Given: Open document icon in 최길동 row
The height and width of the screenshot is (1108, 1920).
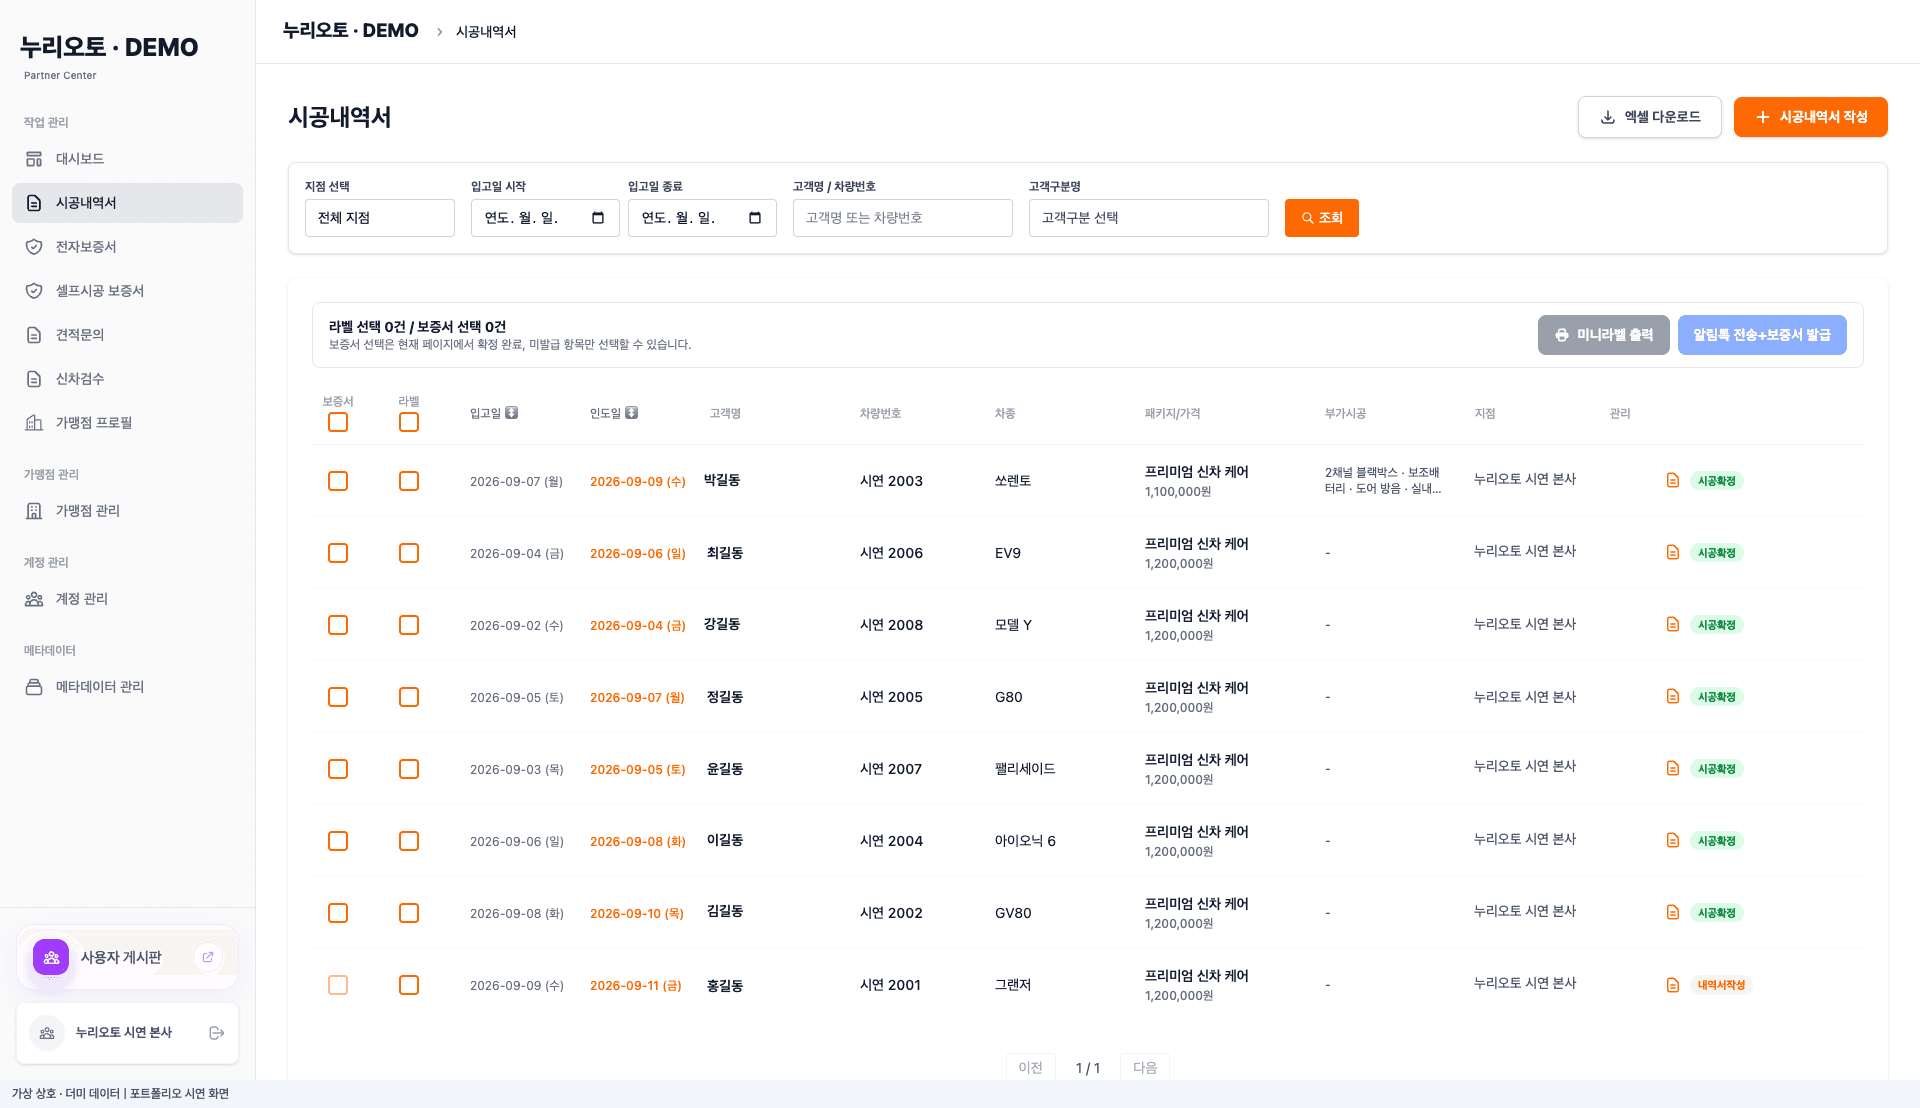Looking at the screenshot, I should coord(1672,553).
